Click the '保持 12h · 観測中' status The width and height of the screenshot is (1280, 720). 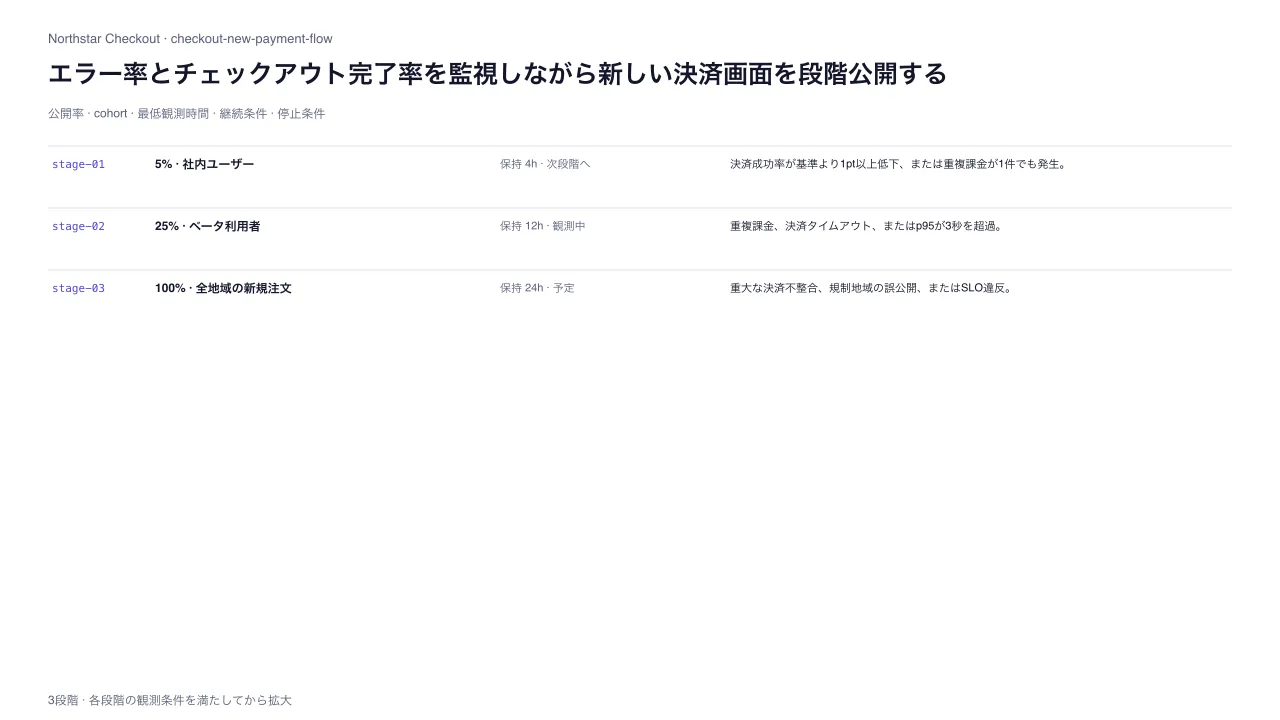click(x=543, y=226)
